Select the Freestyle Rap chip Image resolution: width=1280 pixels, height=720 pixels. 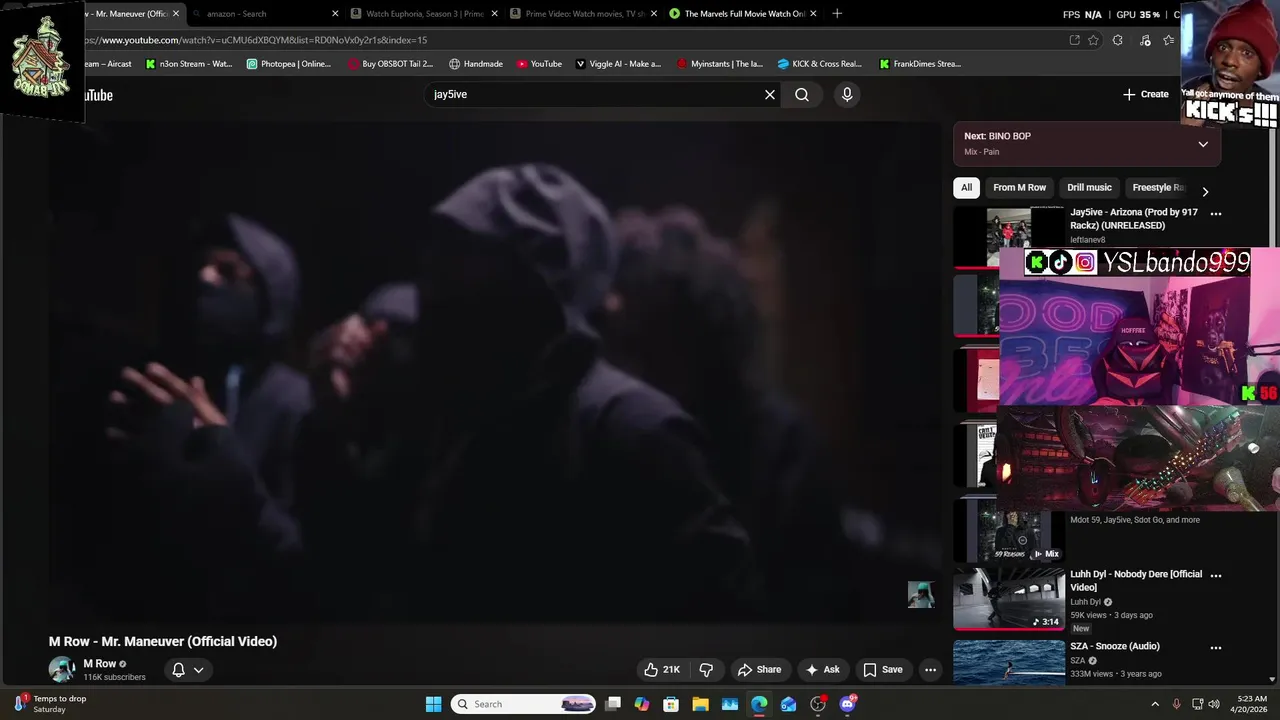point(1157,187)
